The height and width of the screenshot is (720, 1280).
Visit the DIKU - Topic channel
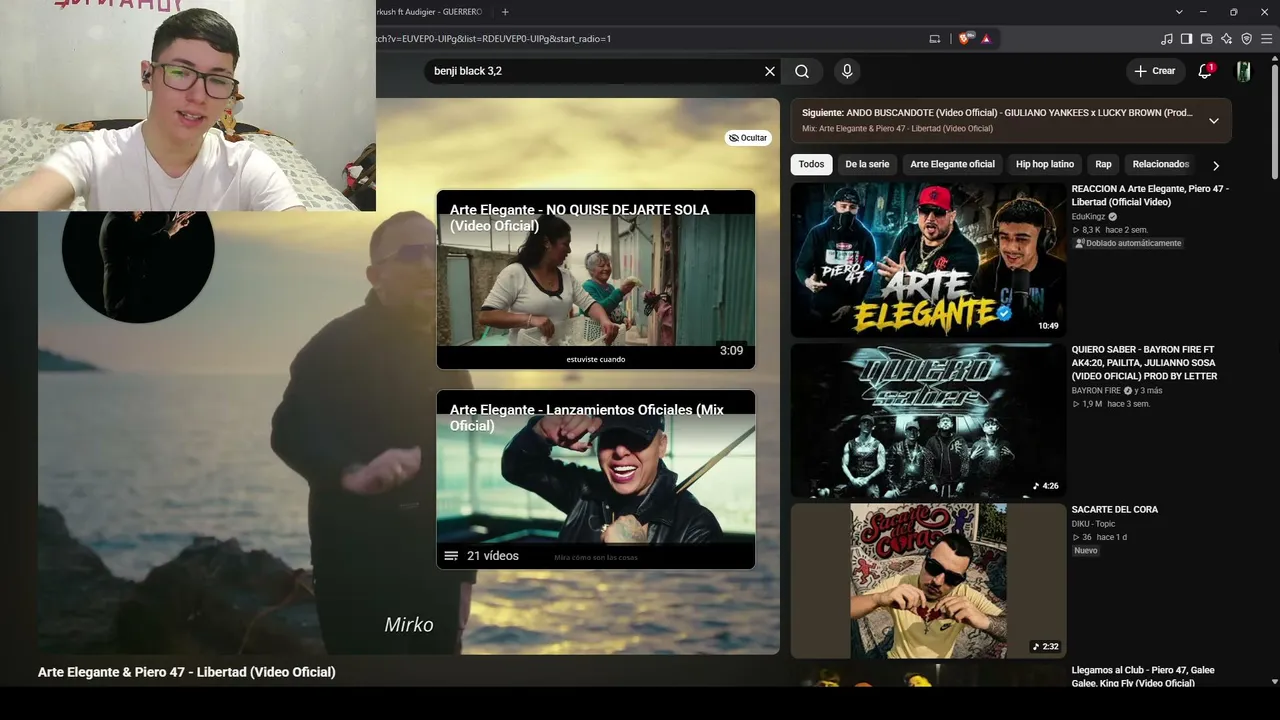pos(1093,524)
